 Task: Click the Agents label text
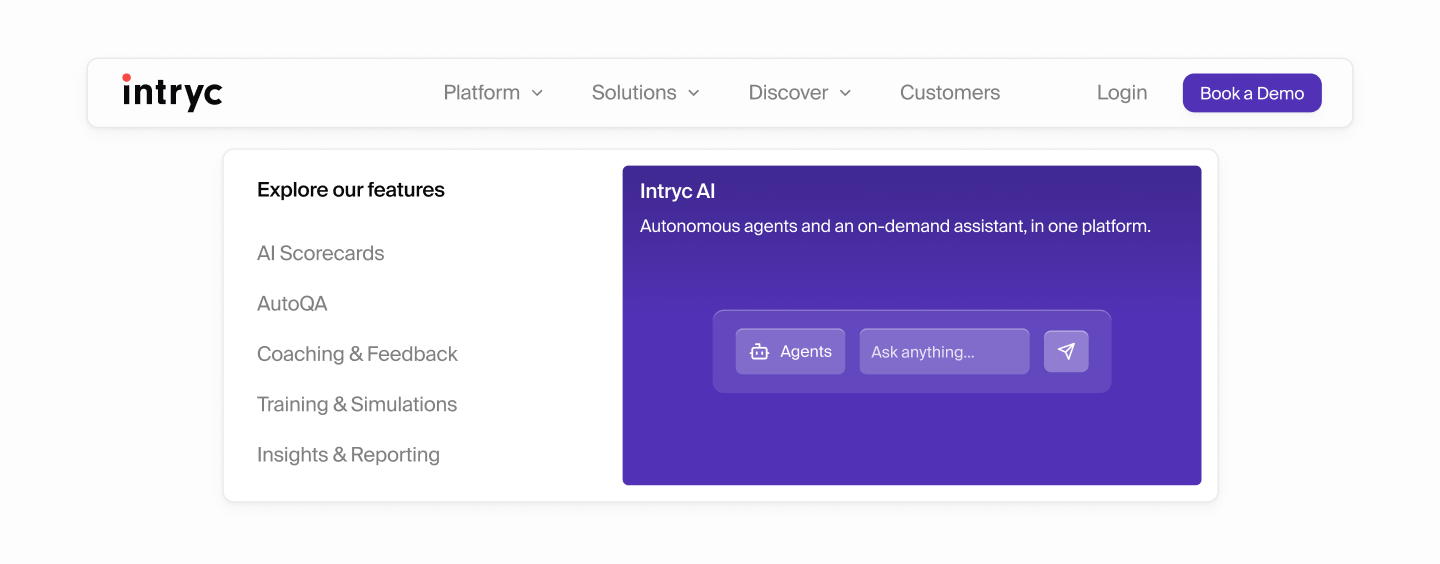point(806,352)
